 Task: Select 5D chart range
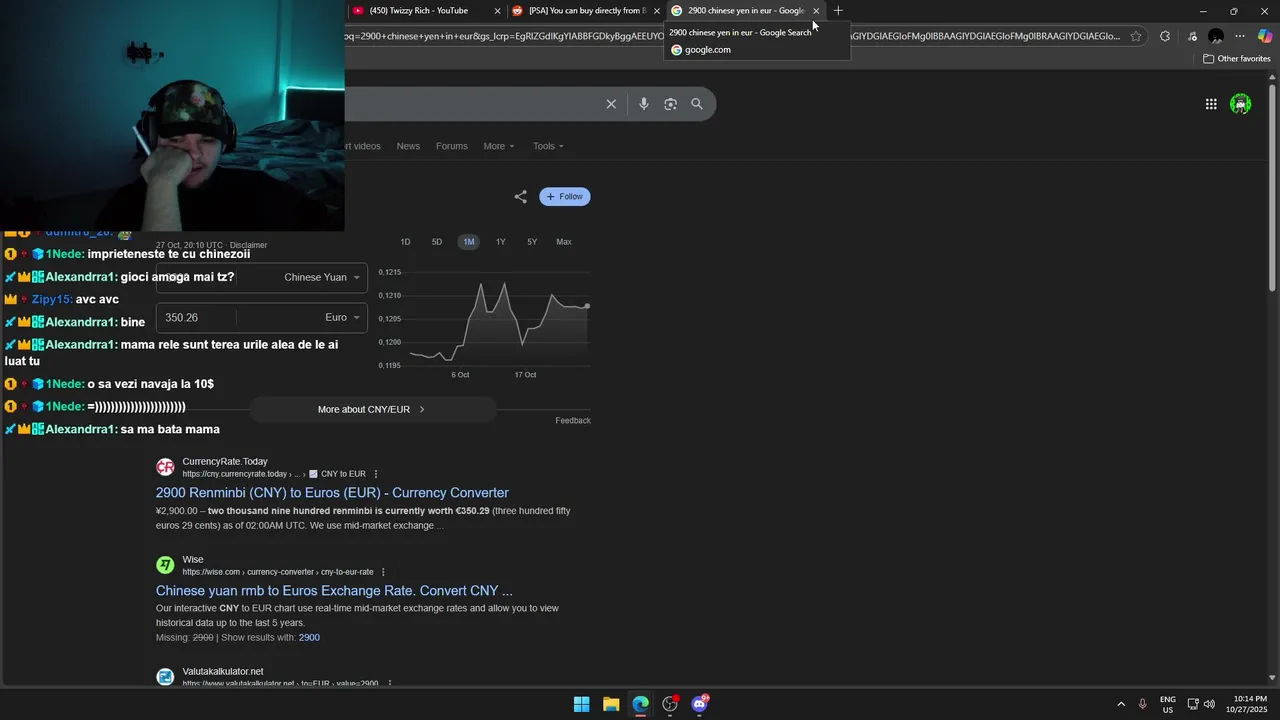(x=437, y=242)
